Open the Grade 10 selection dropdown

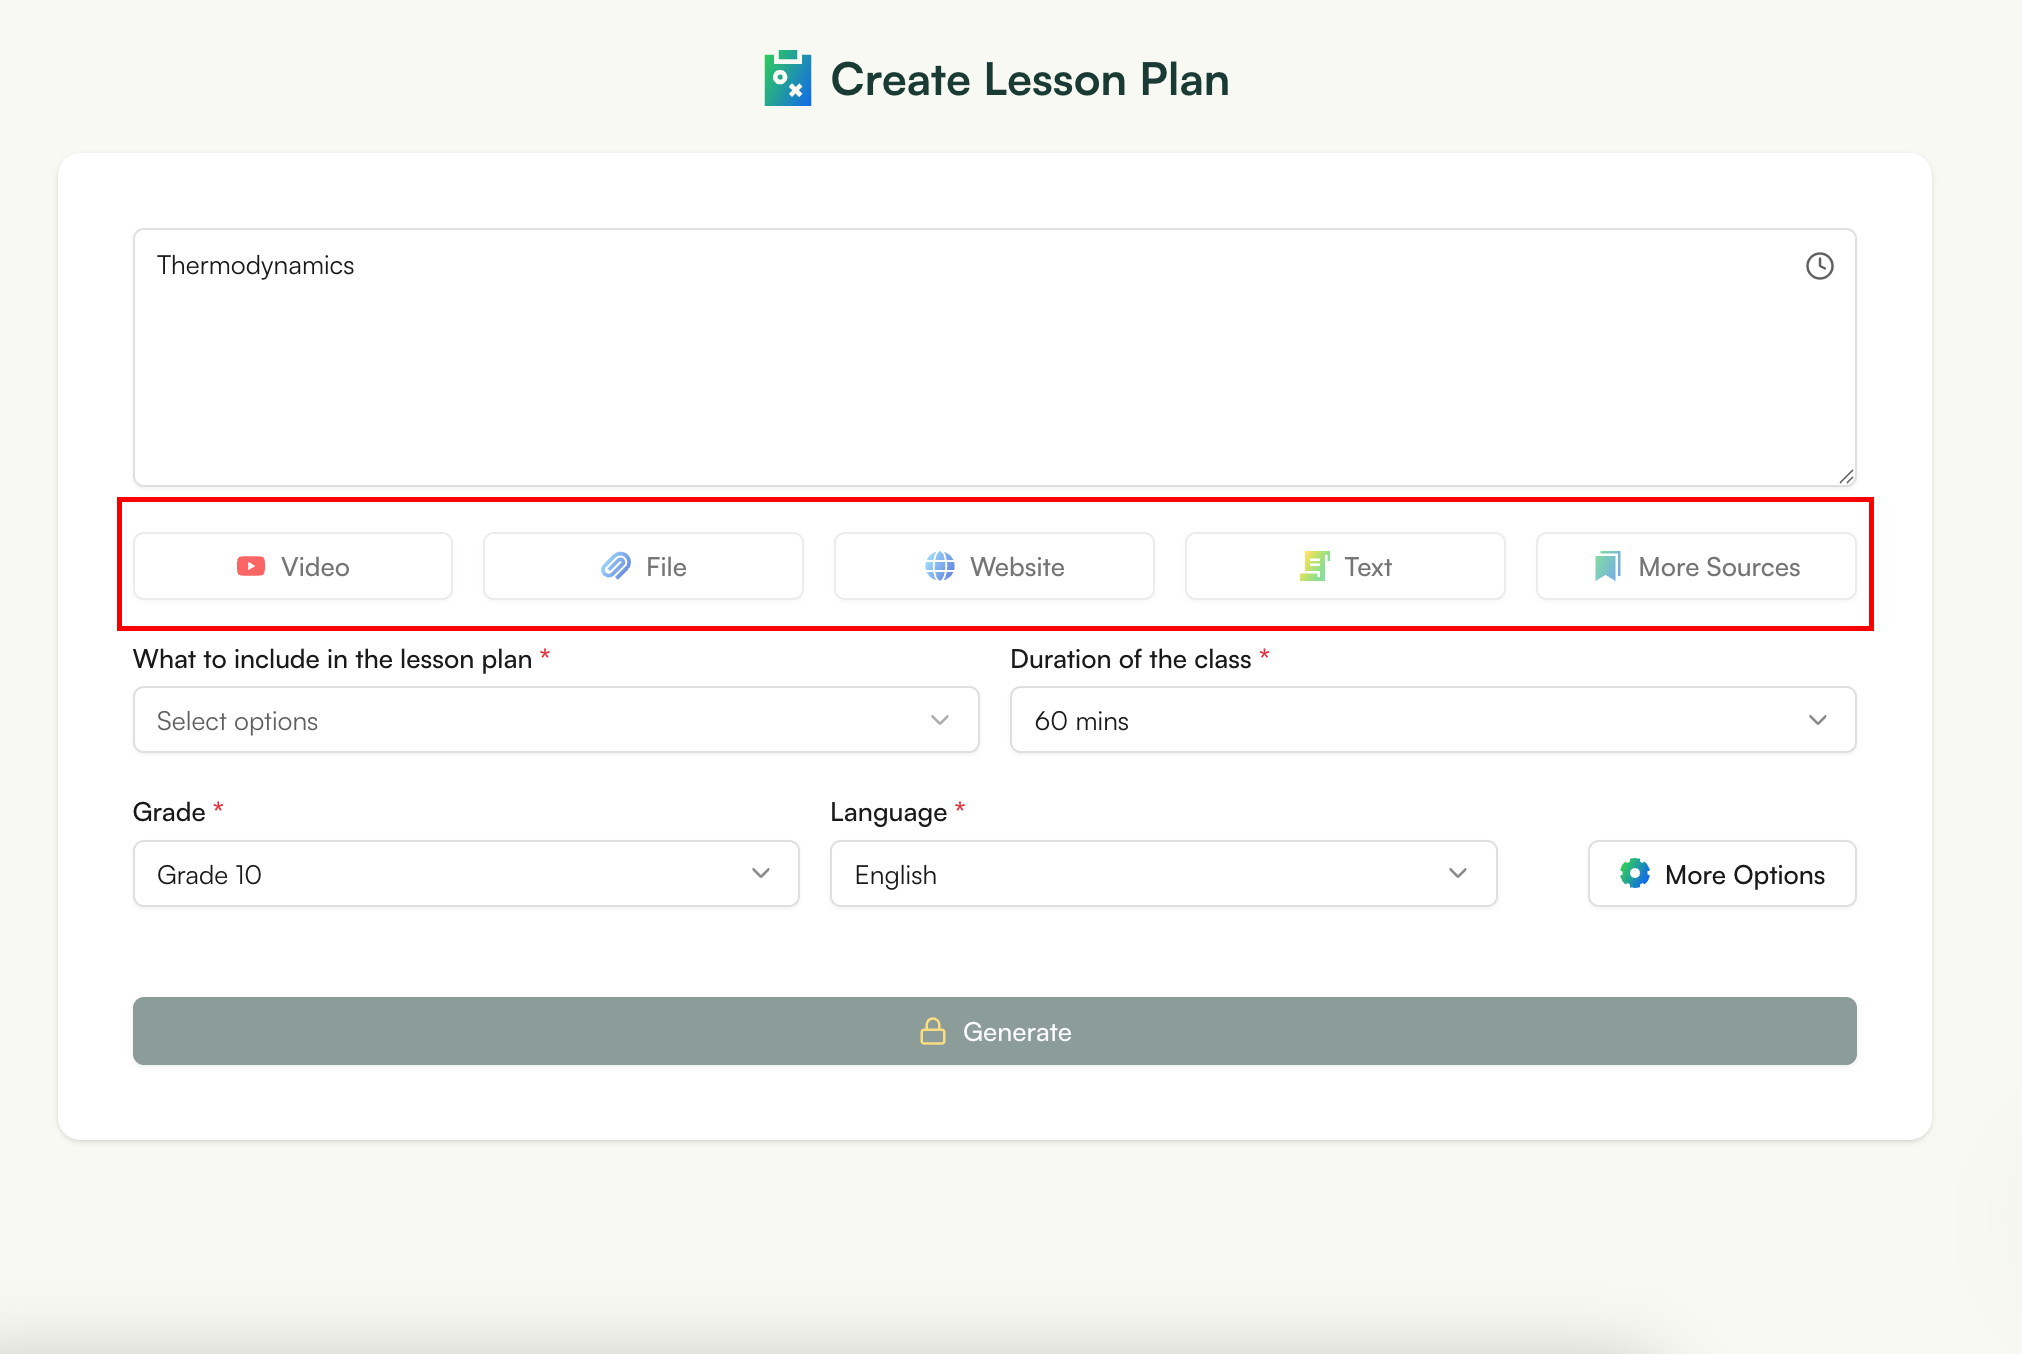[465, 873]
